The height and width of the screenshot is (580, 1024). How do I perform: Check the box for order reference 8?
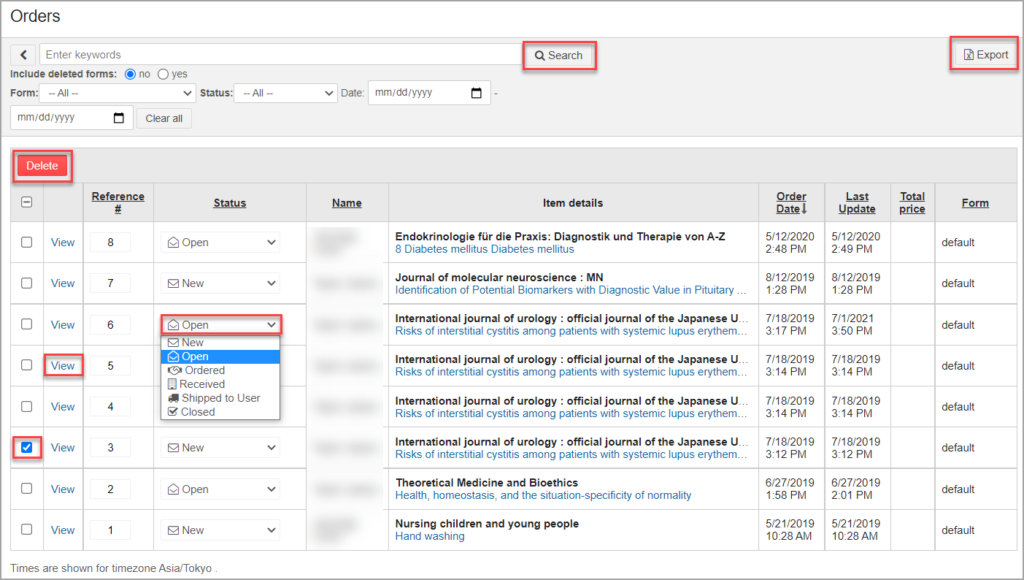click(27, 242)
